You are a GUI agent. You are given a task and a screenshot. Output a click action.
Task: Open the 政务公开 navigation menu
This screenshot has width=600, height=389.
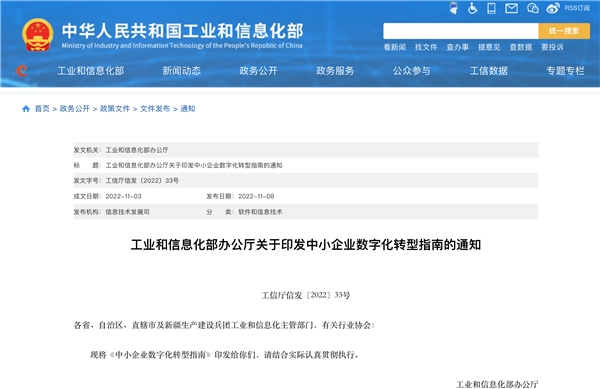(258, 71)
